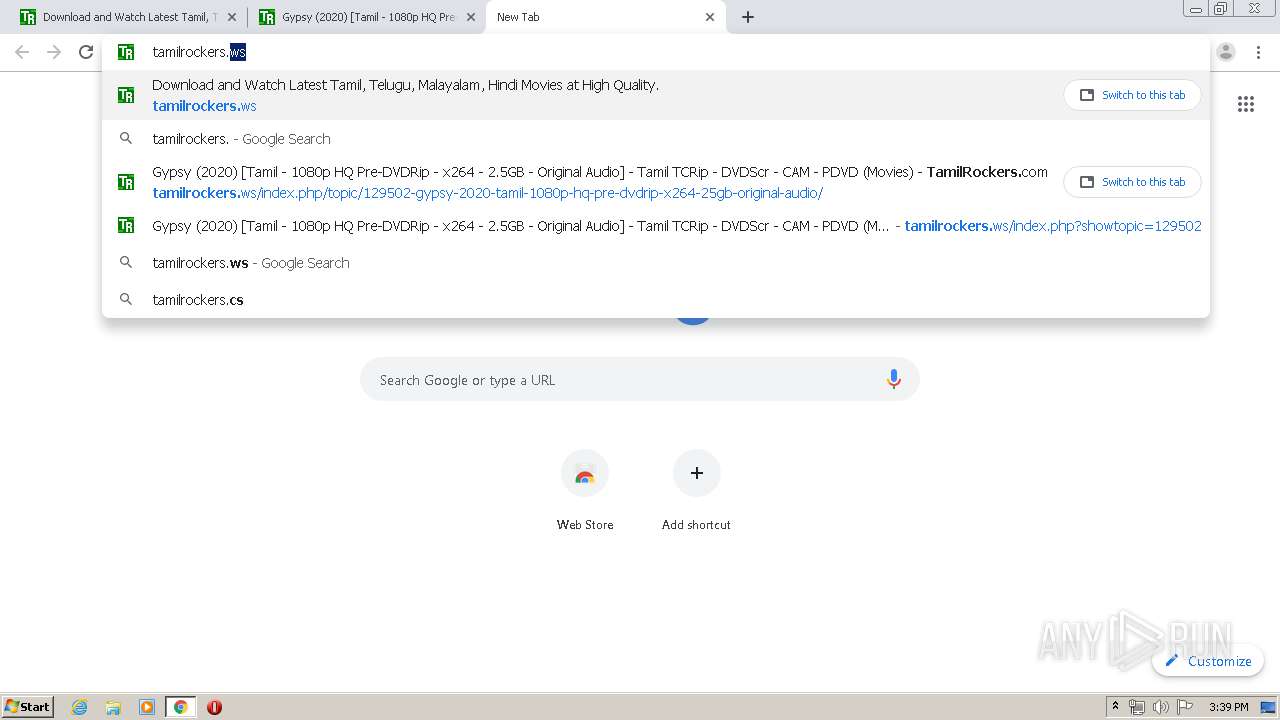The height and width of the screenshot is (720, 1280).
Task: Show hidden system tray icons
Action: click(1116, 707)
